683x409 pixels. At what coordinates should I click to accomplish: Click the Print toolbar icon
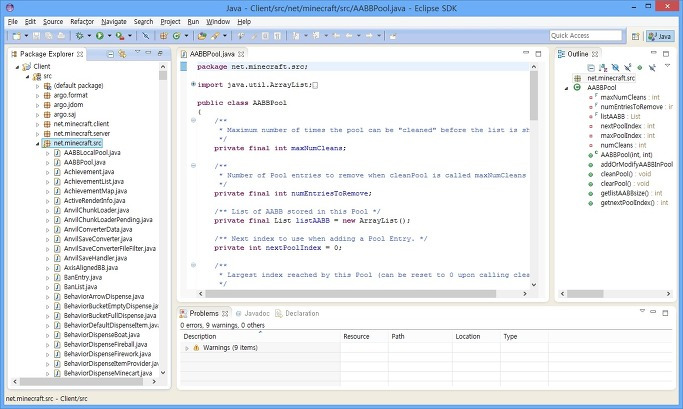pos(61,36)
